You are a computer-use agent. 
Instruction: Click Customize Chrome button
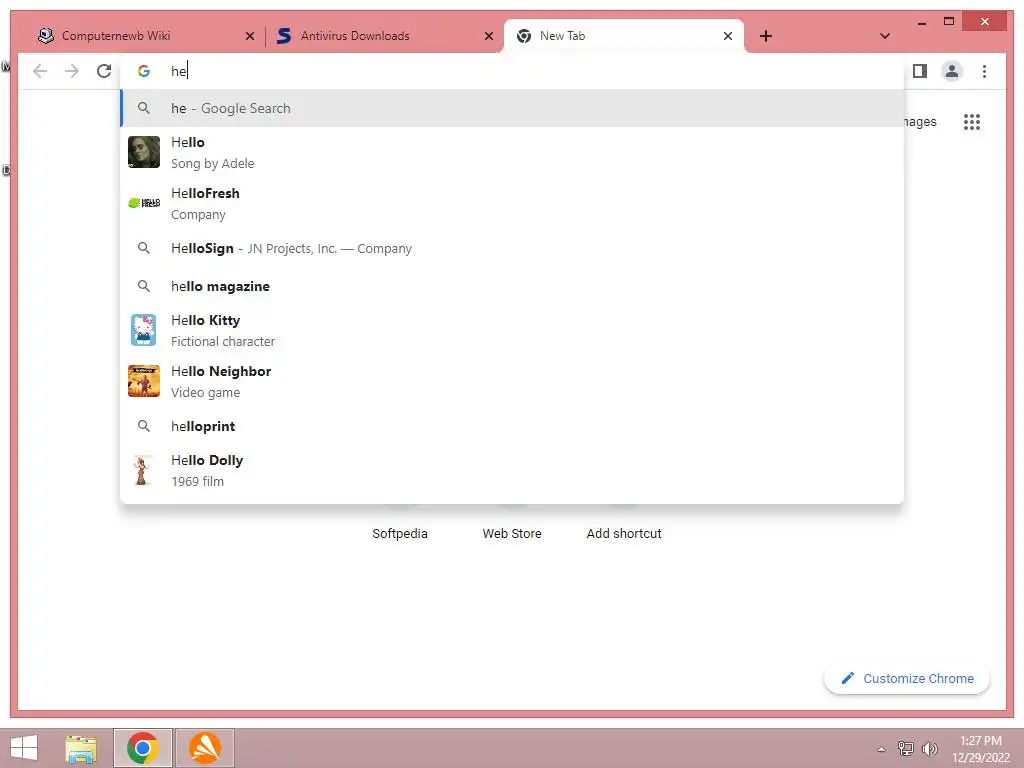pos(907,679)
